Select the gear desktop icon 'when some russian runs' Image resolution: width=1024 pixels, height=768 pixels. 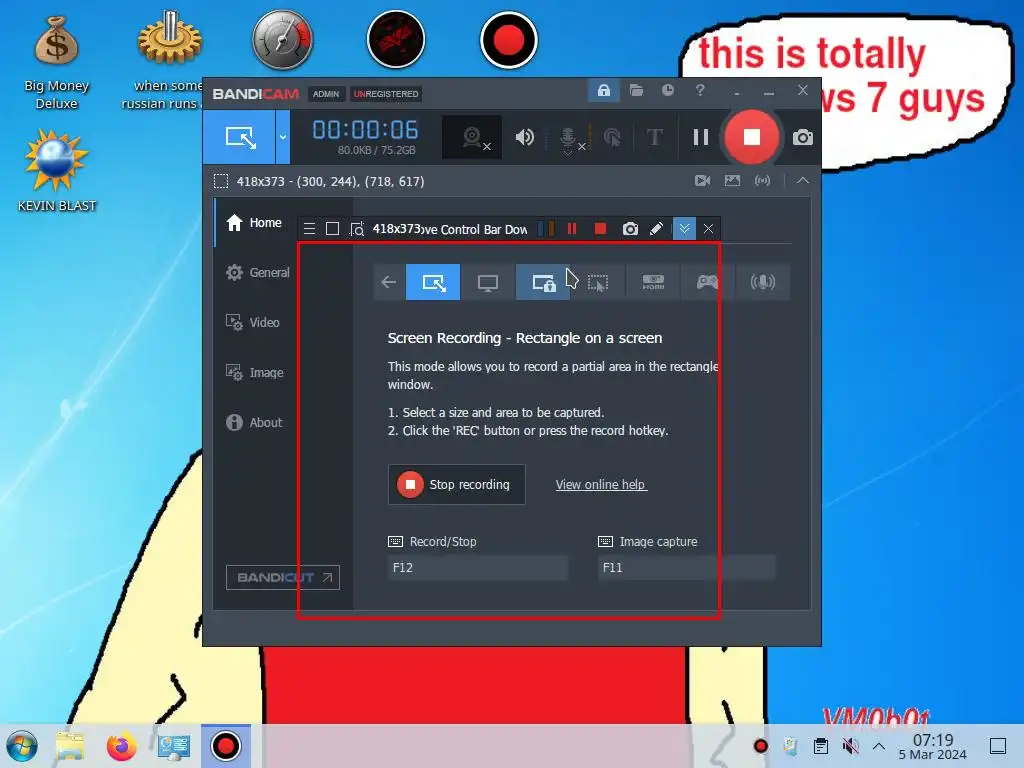[x=169, y=61]
